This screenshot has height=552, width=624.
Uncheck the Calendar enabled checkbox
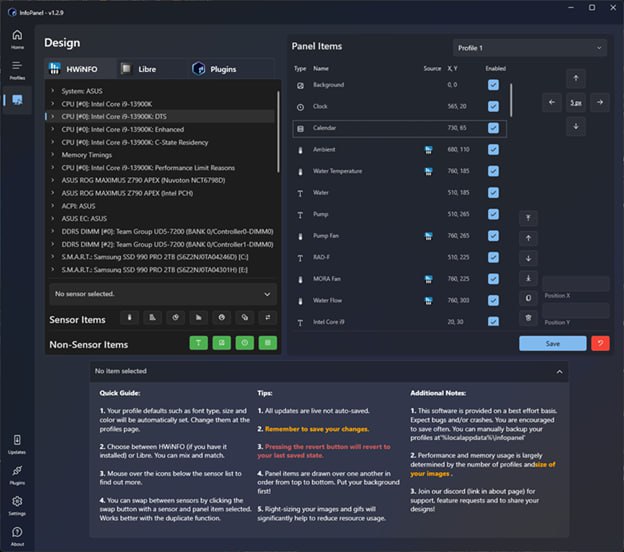pyautogui.click(x=493, y=128)
